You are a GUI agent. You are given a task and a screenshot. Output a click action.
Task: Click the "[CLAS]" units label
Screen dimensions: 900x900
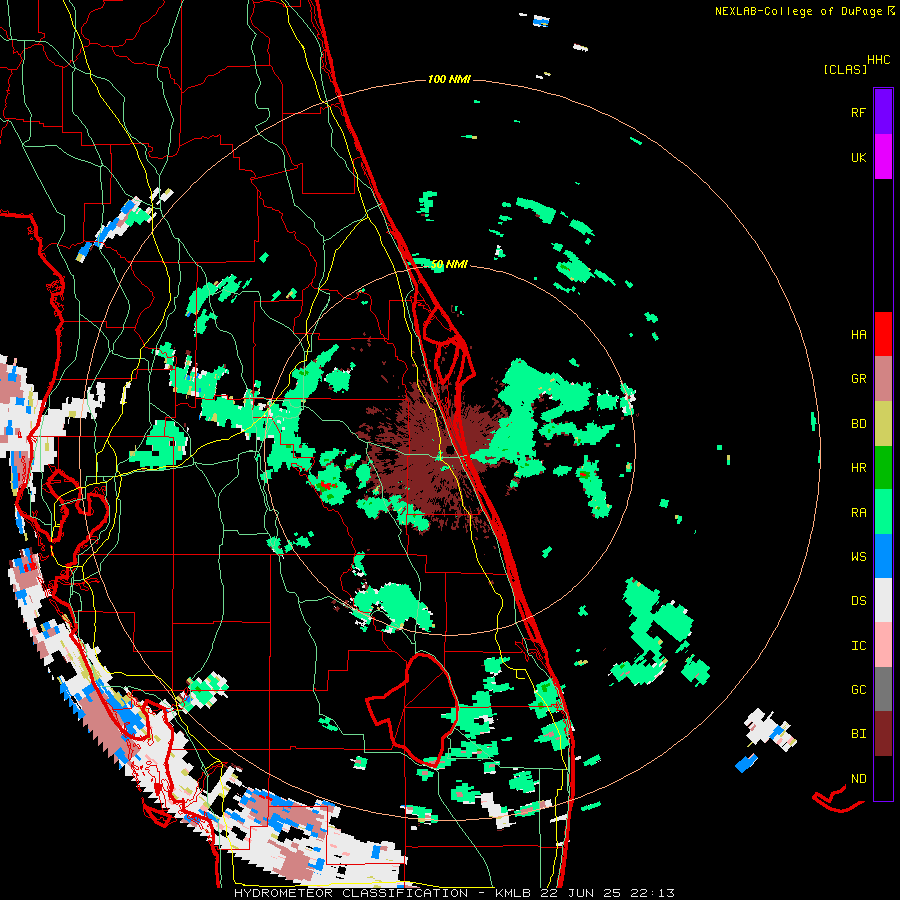(x=845, y=70)
